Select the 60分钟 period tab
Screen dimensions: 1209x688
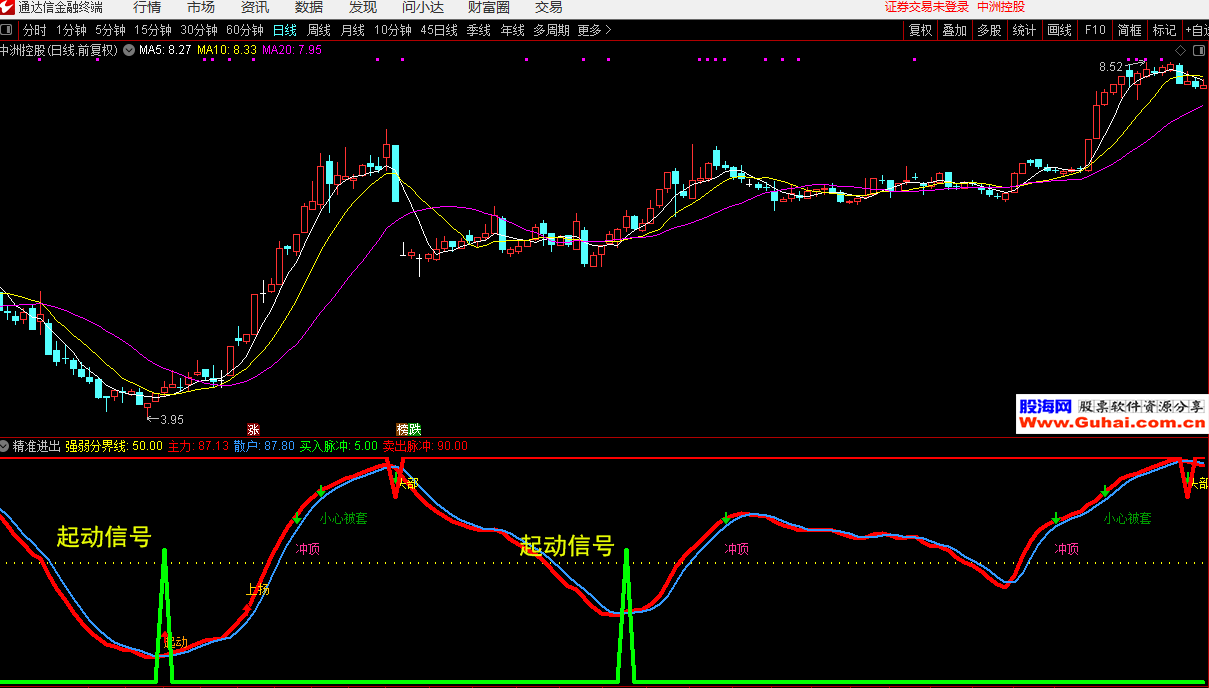(x=245, y=30)
